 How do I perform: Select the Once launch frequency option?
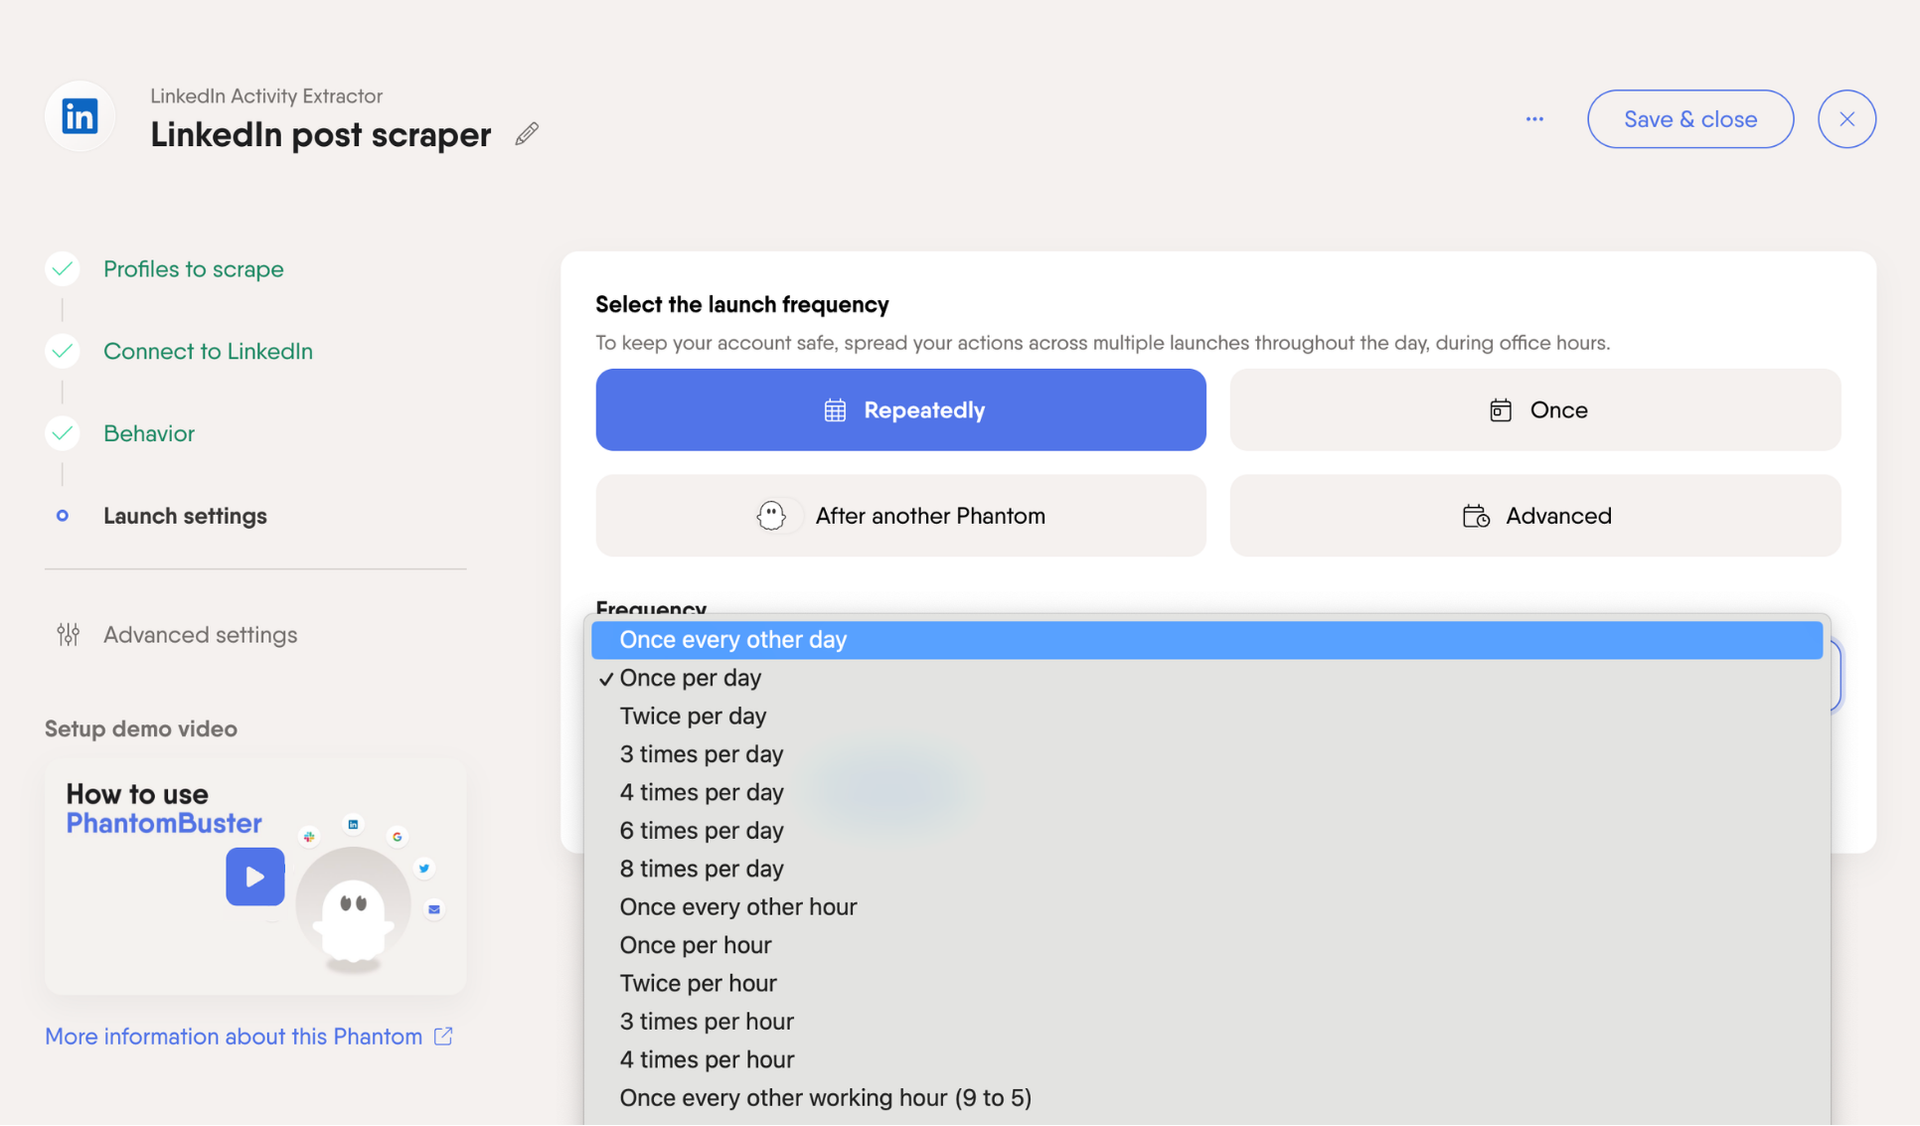(1535, 409)
